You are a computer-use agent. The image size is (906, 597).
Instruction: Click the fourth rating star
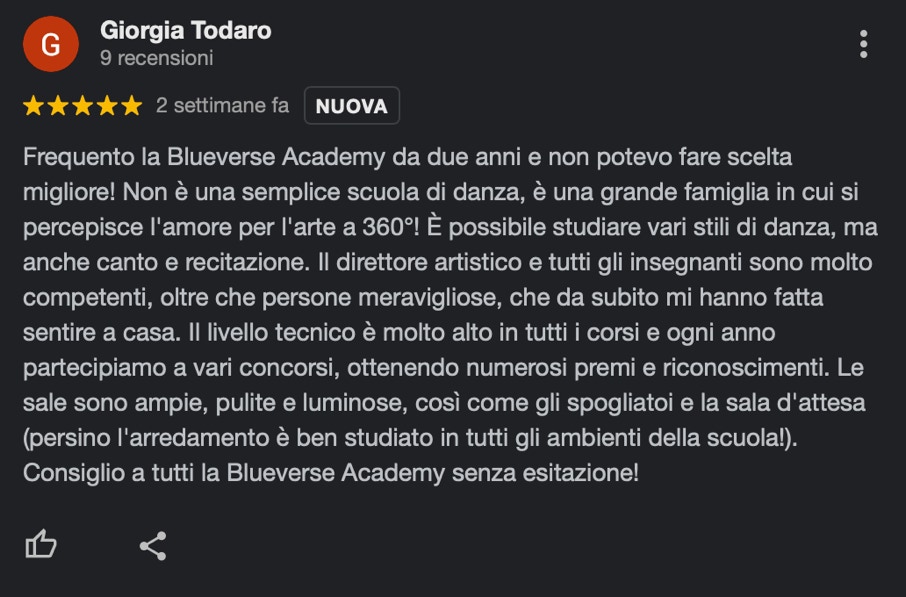coord(107,106)
